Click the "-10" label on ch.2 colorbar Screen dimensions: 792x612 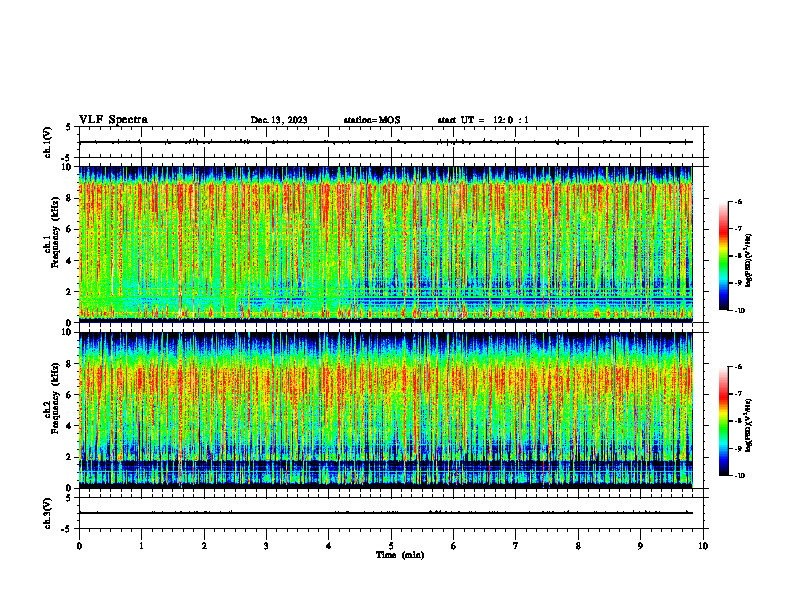click(x=739, y=476)
